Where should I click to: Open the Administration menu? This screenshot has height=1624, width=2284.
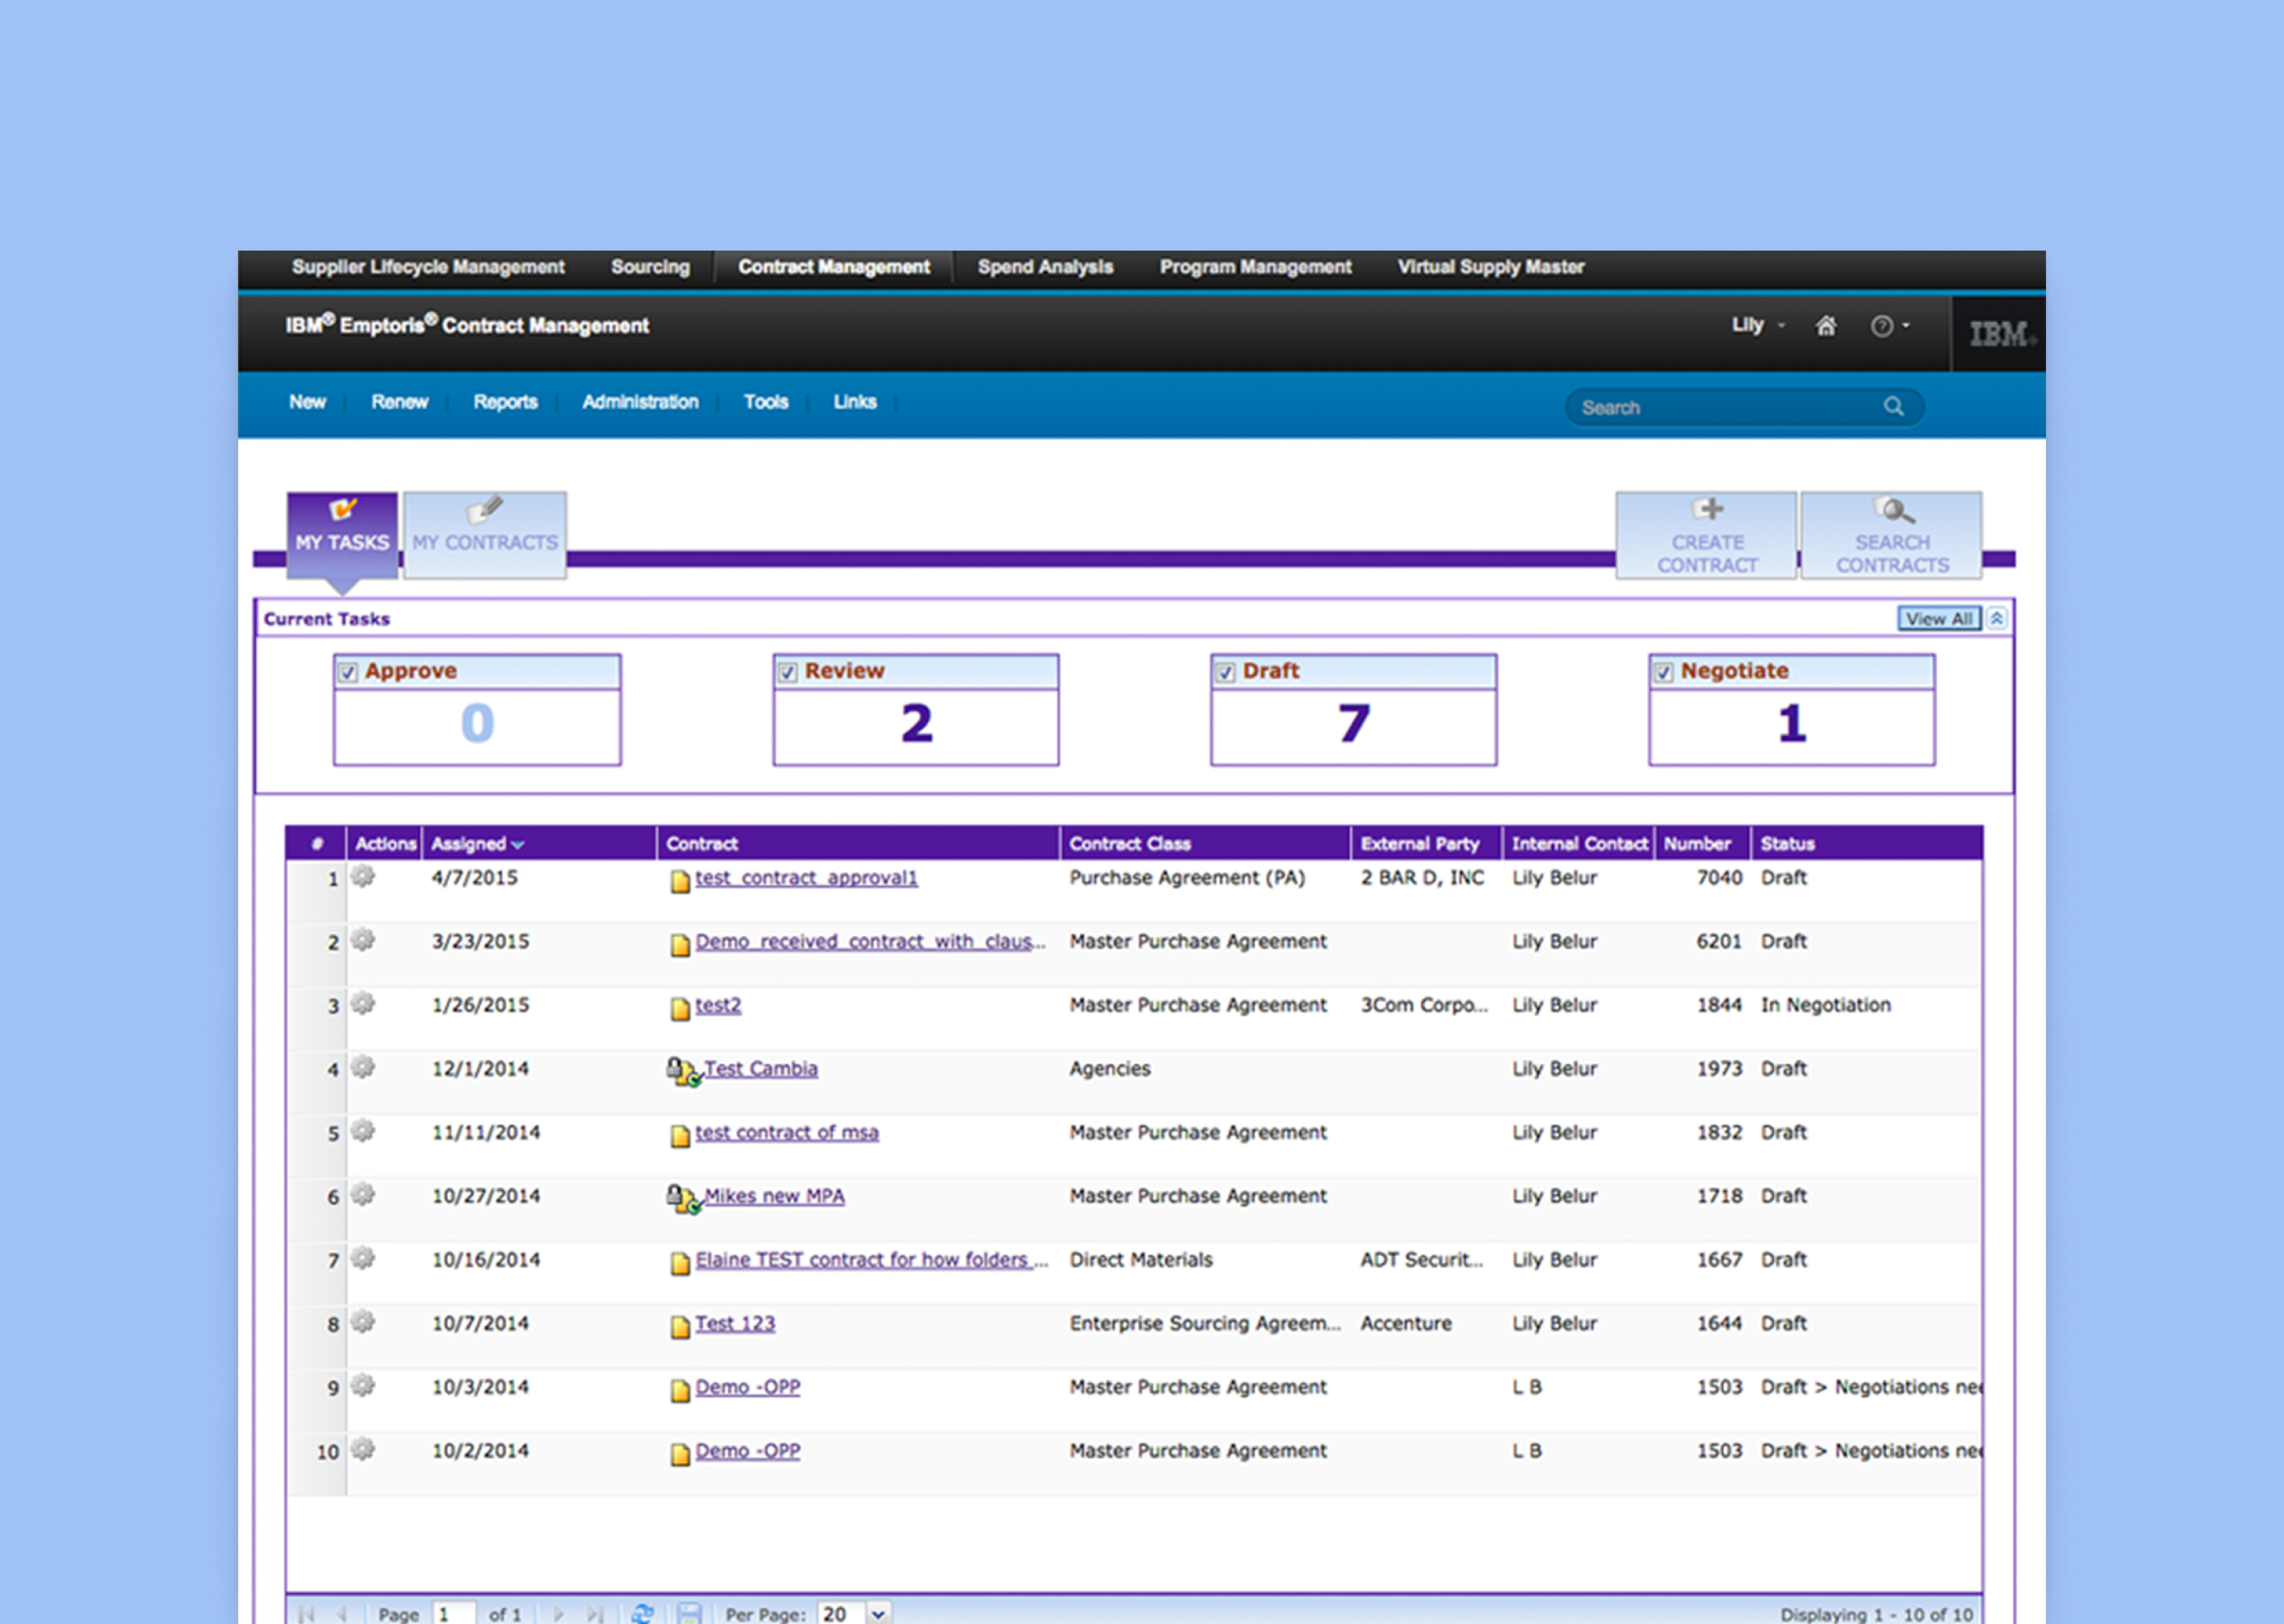[640, 402]
